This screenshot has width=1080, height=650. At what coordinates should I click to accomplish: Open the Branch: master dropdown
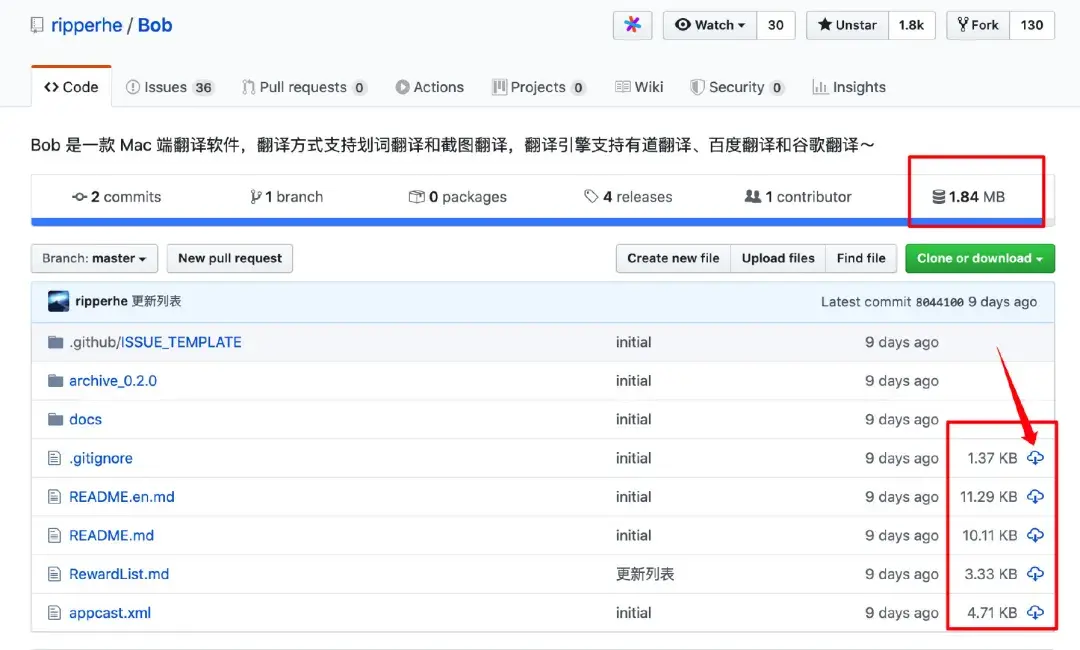click(x=93, y=258)
